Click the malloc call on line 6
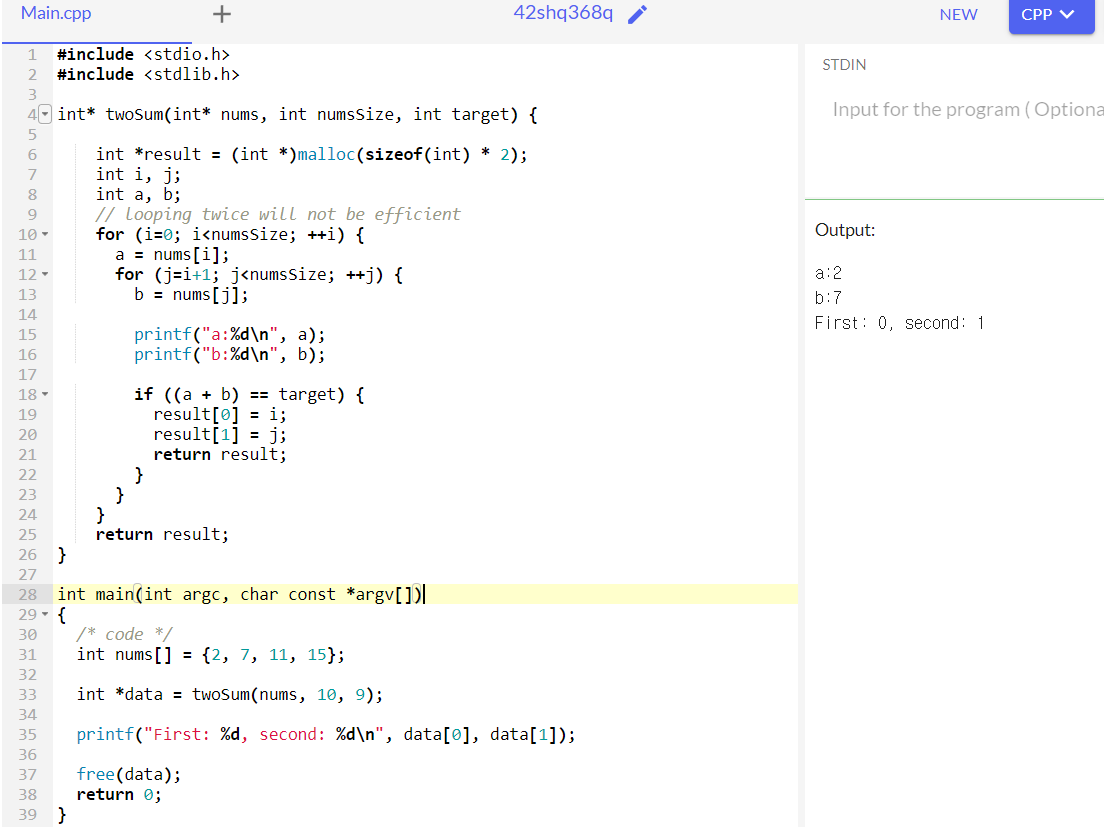This screenshot has height=828, width=1104. coord(326,154)
